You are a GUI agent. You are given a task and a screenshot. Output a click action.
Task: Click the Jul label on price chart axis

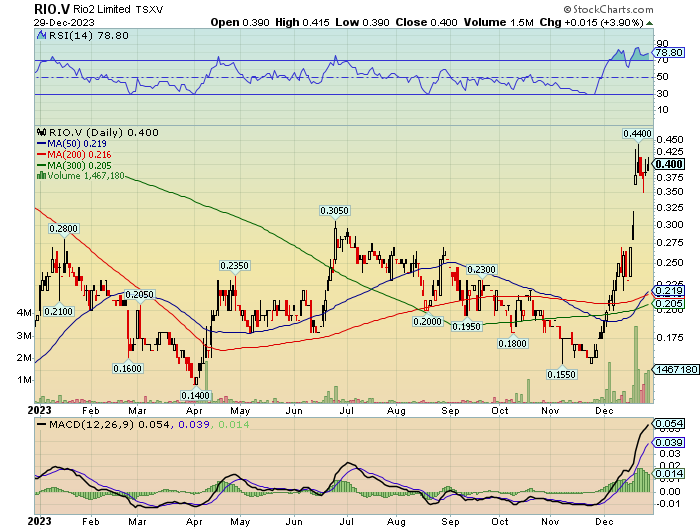click(x=346, y=411)
